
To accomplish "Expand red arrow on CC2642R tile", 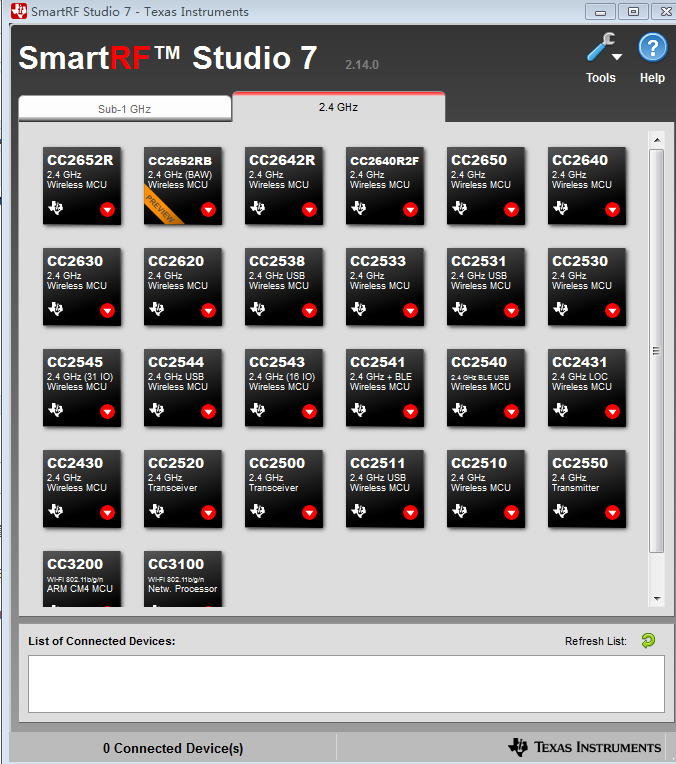I will 309,210.
